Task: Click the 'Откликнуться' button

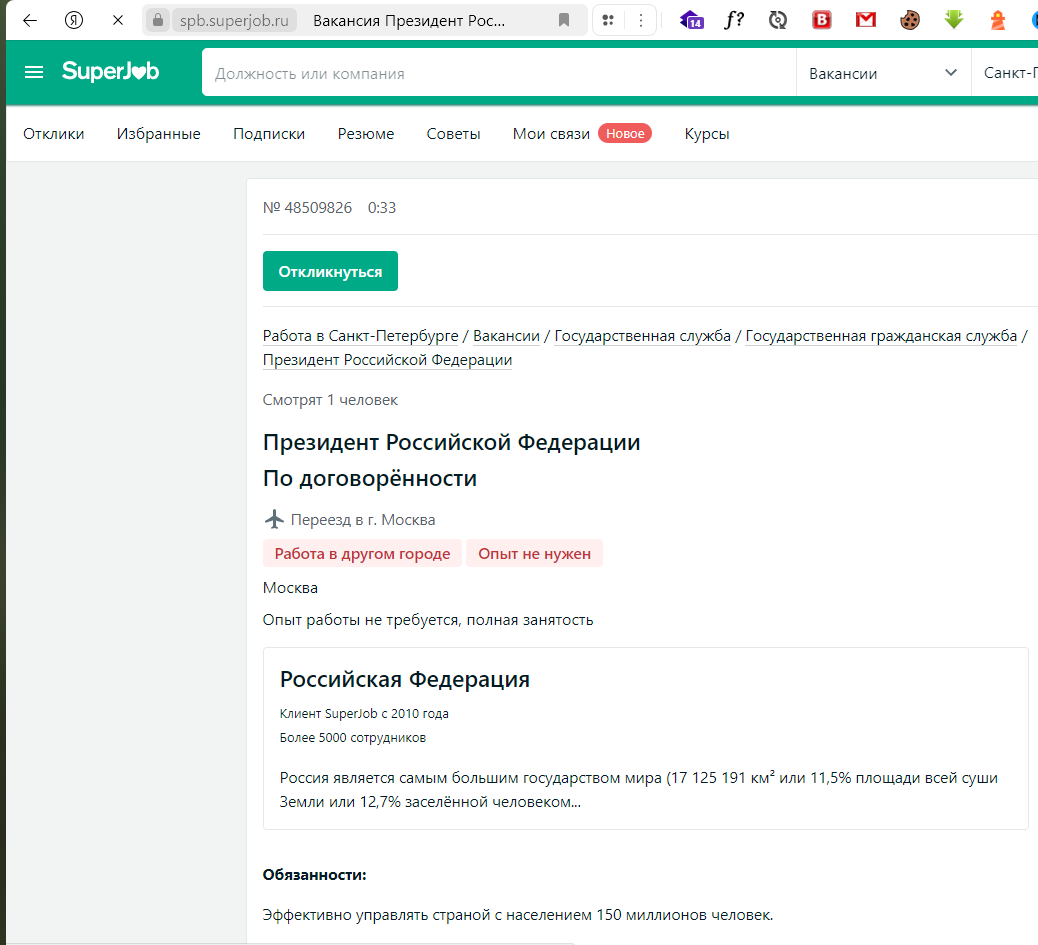Action: pyautogui.click(x=330, y=270)
